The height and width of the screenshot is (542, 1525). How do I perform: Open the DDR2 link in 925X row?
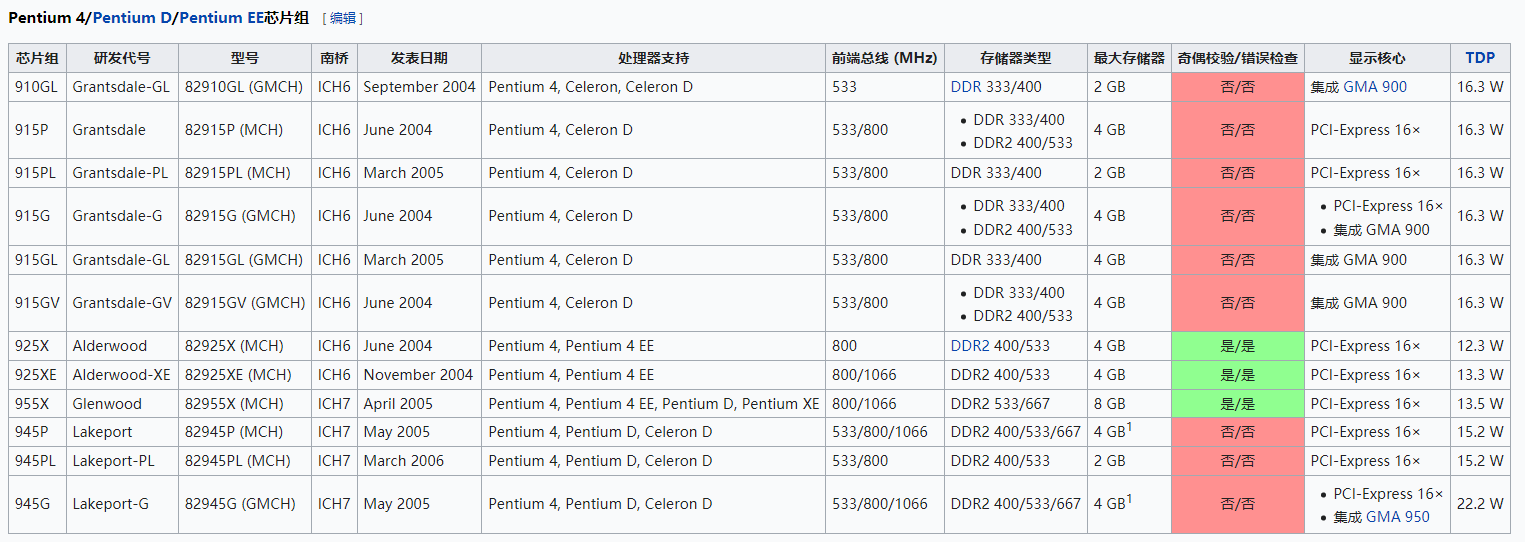click(970, 346)
